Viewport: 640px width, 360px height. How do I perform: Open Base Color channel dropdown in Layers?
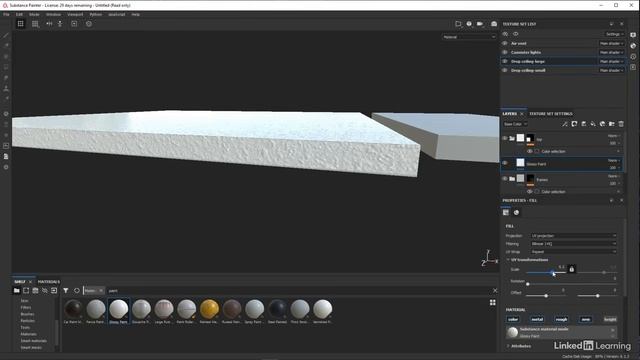coord(515,124)
